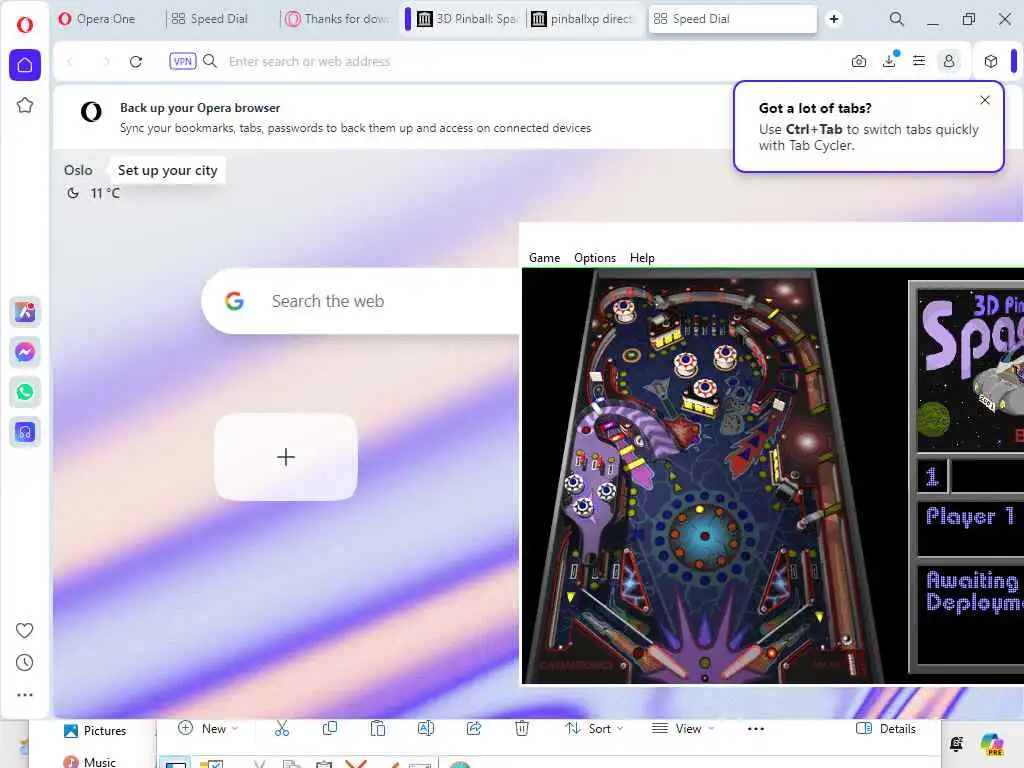The image size is (1024, 768).
Task: Open the Downloads icon in toolbar
Action: (x=889, y=61)
